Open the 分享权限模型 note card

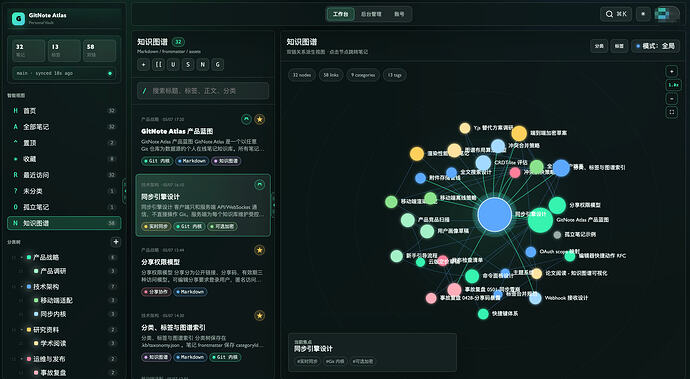coord(203,271)
